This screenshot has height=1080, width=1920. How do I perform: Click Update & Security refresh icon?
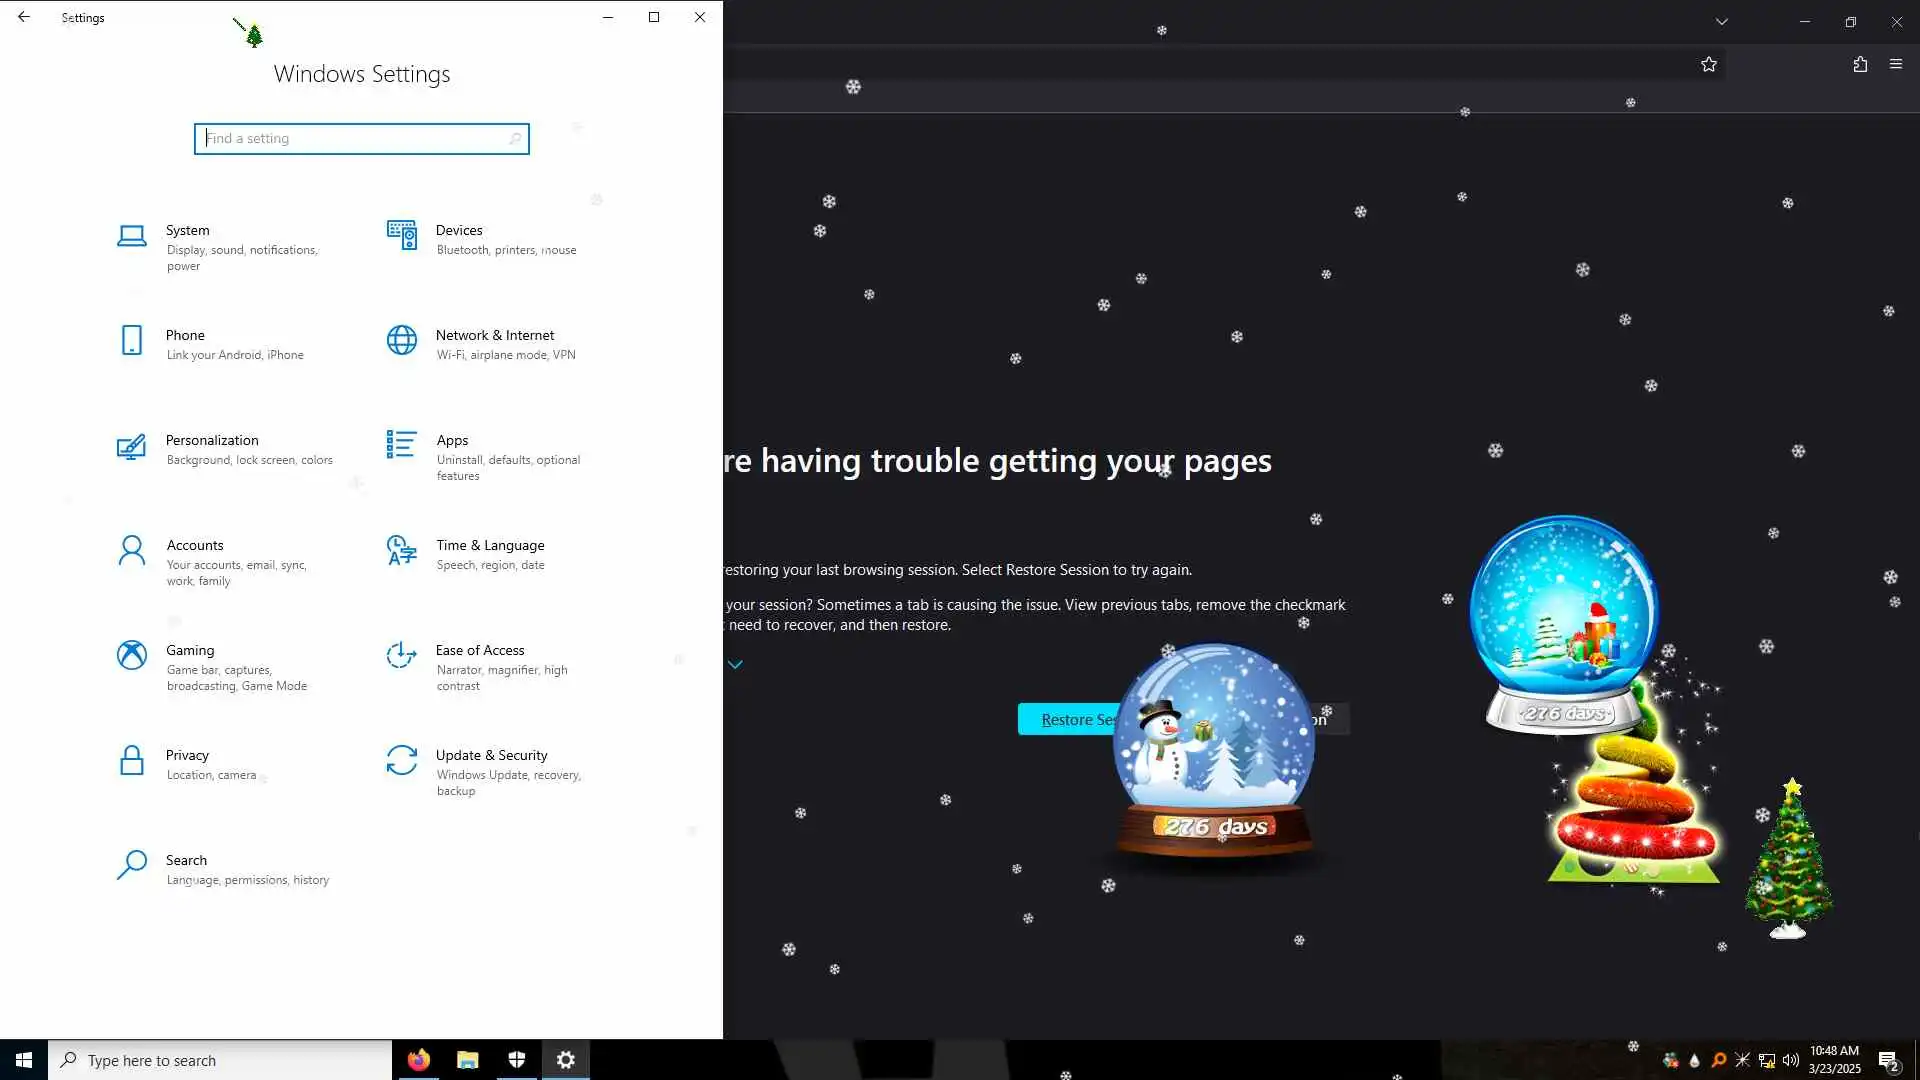click(402, 761)
